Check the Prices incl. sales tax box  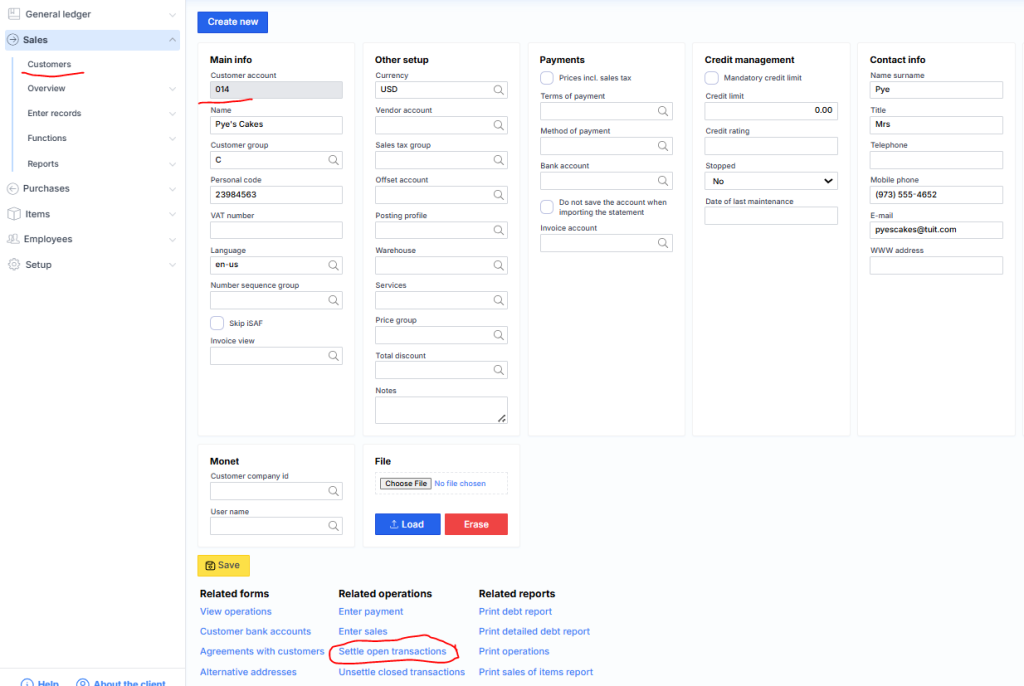tap(547, 78)
